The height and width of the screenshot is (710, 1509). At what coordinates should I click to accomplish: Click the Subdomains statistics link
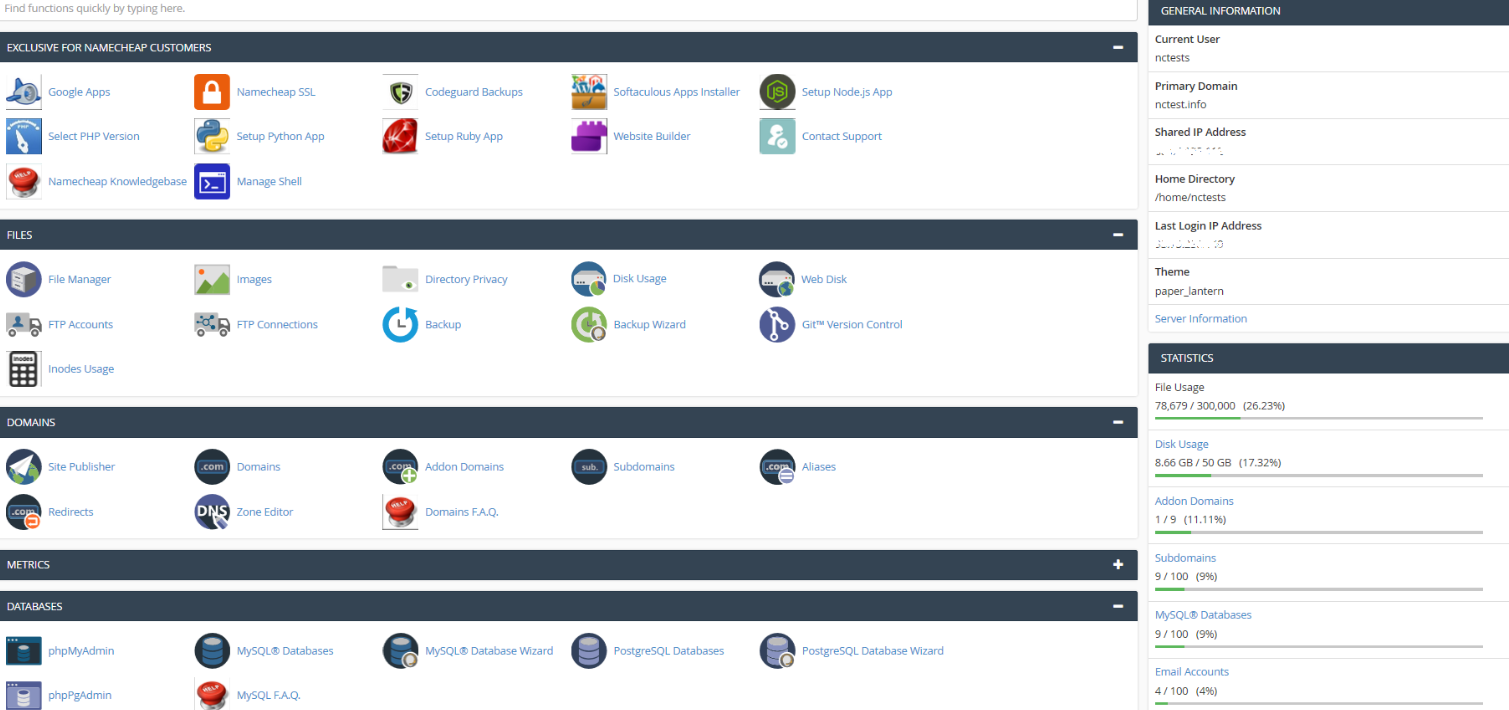tap(1185, 558)
